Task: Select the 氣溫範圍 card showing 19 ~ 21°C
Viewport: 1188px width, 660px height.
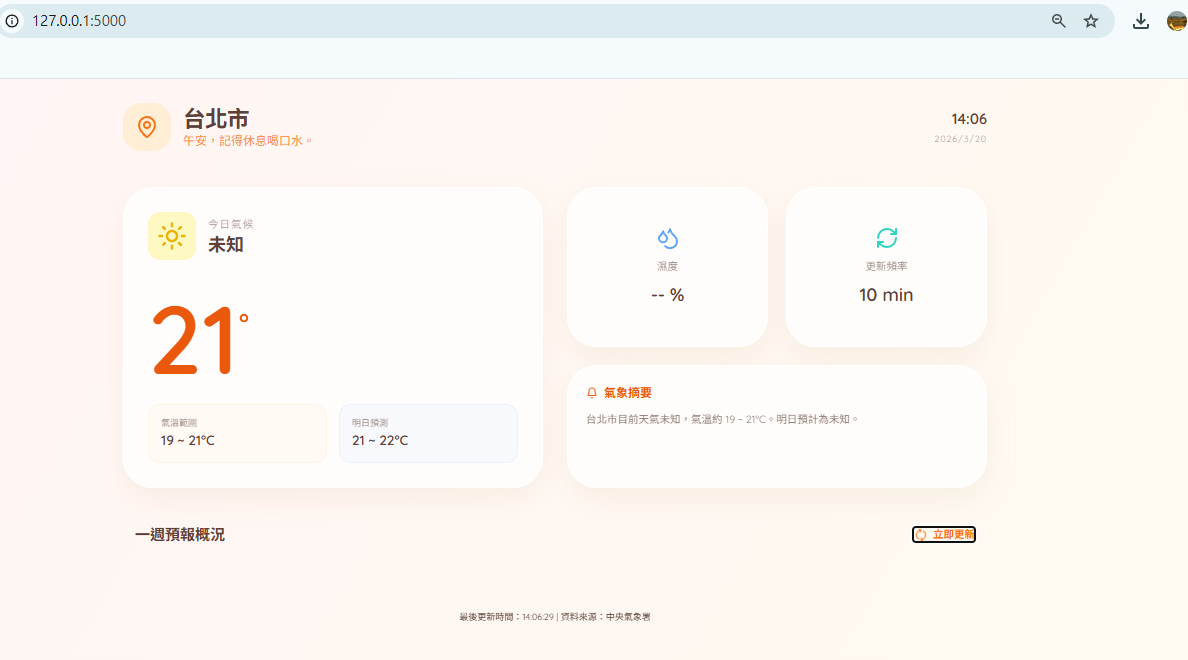Action: pyautogui.click(x=237, y=433)
